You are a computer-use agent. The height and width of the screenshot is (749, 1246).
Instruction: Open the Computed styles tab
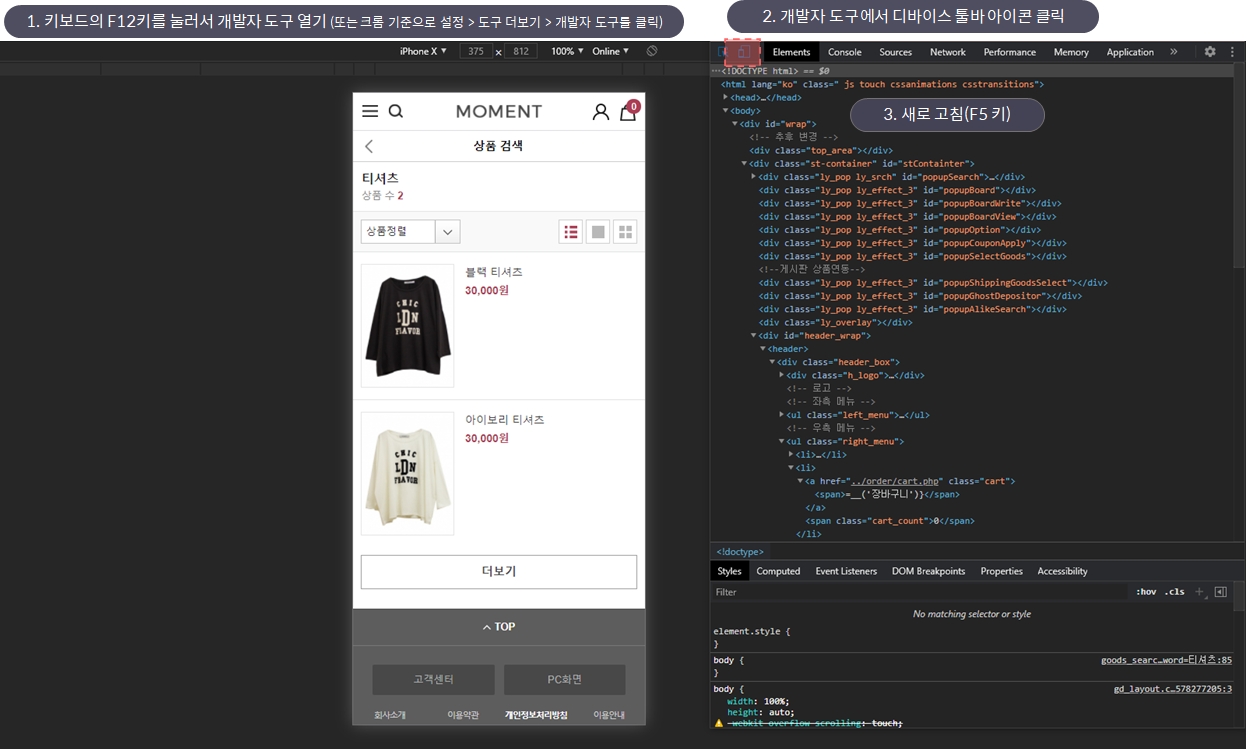pos(778,571)
